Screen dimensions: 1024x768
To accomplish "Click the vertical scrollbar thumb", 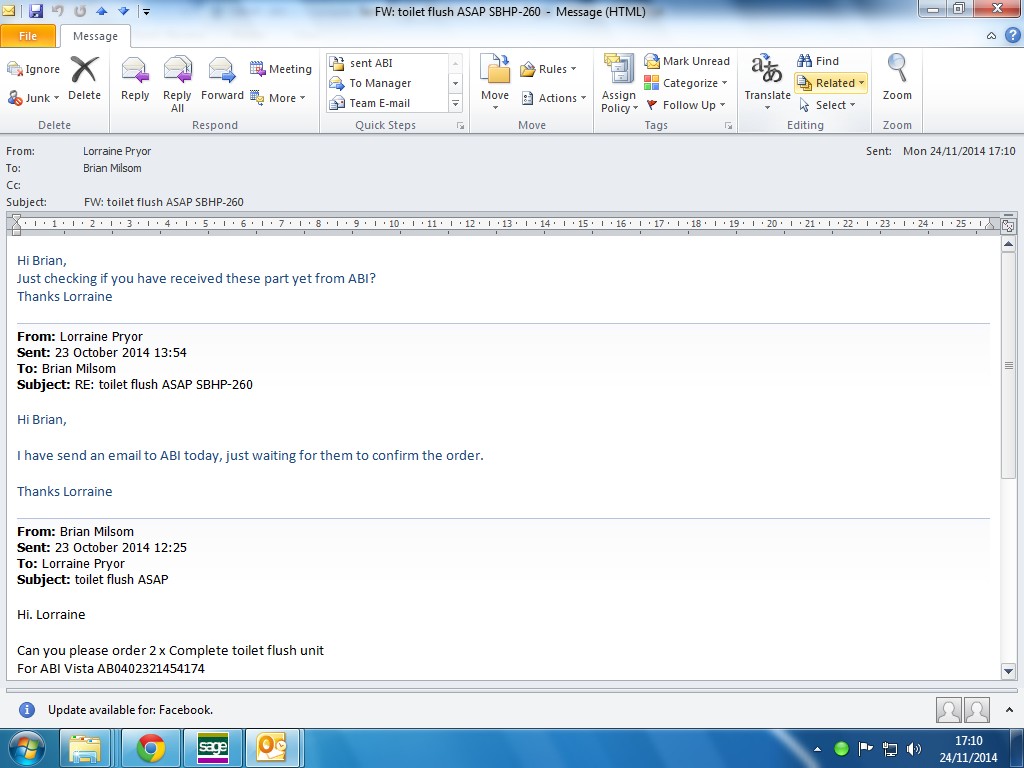I will (x=1008, y=366).
